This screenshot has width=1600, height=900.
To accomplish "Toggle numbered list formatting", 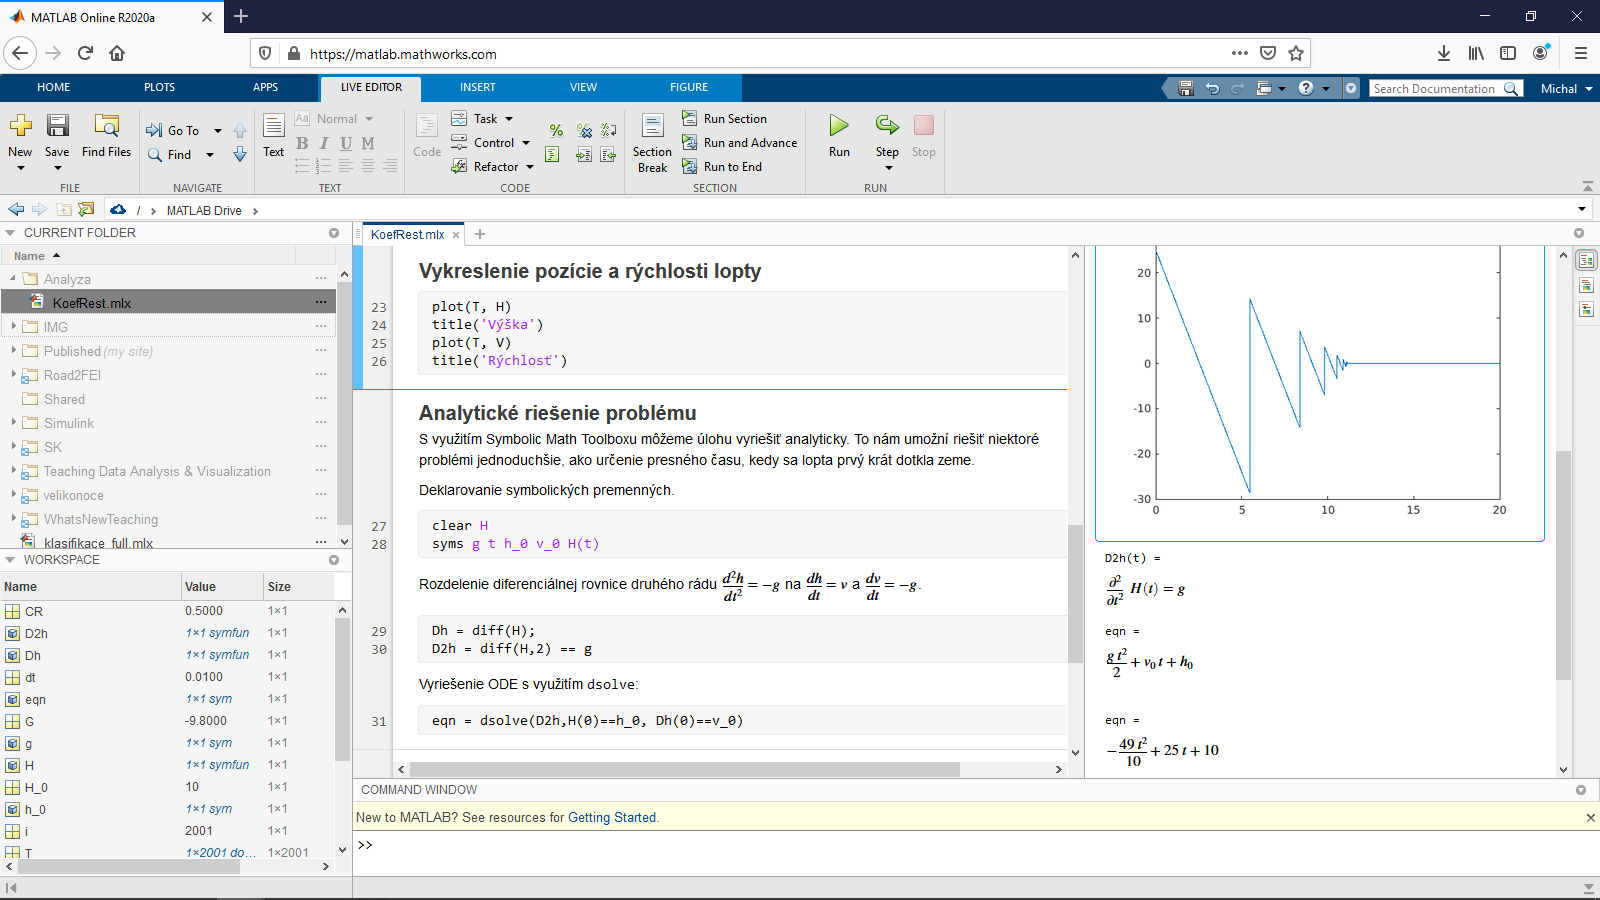I will (324, 166).
